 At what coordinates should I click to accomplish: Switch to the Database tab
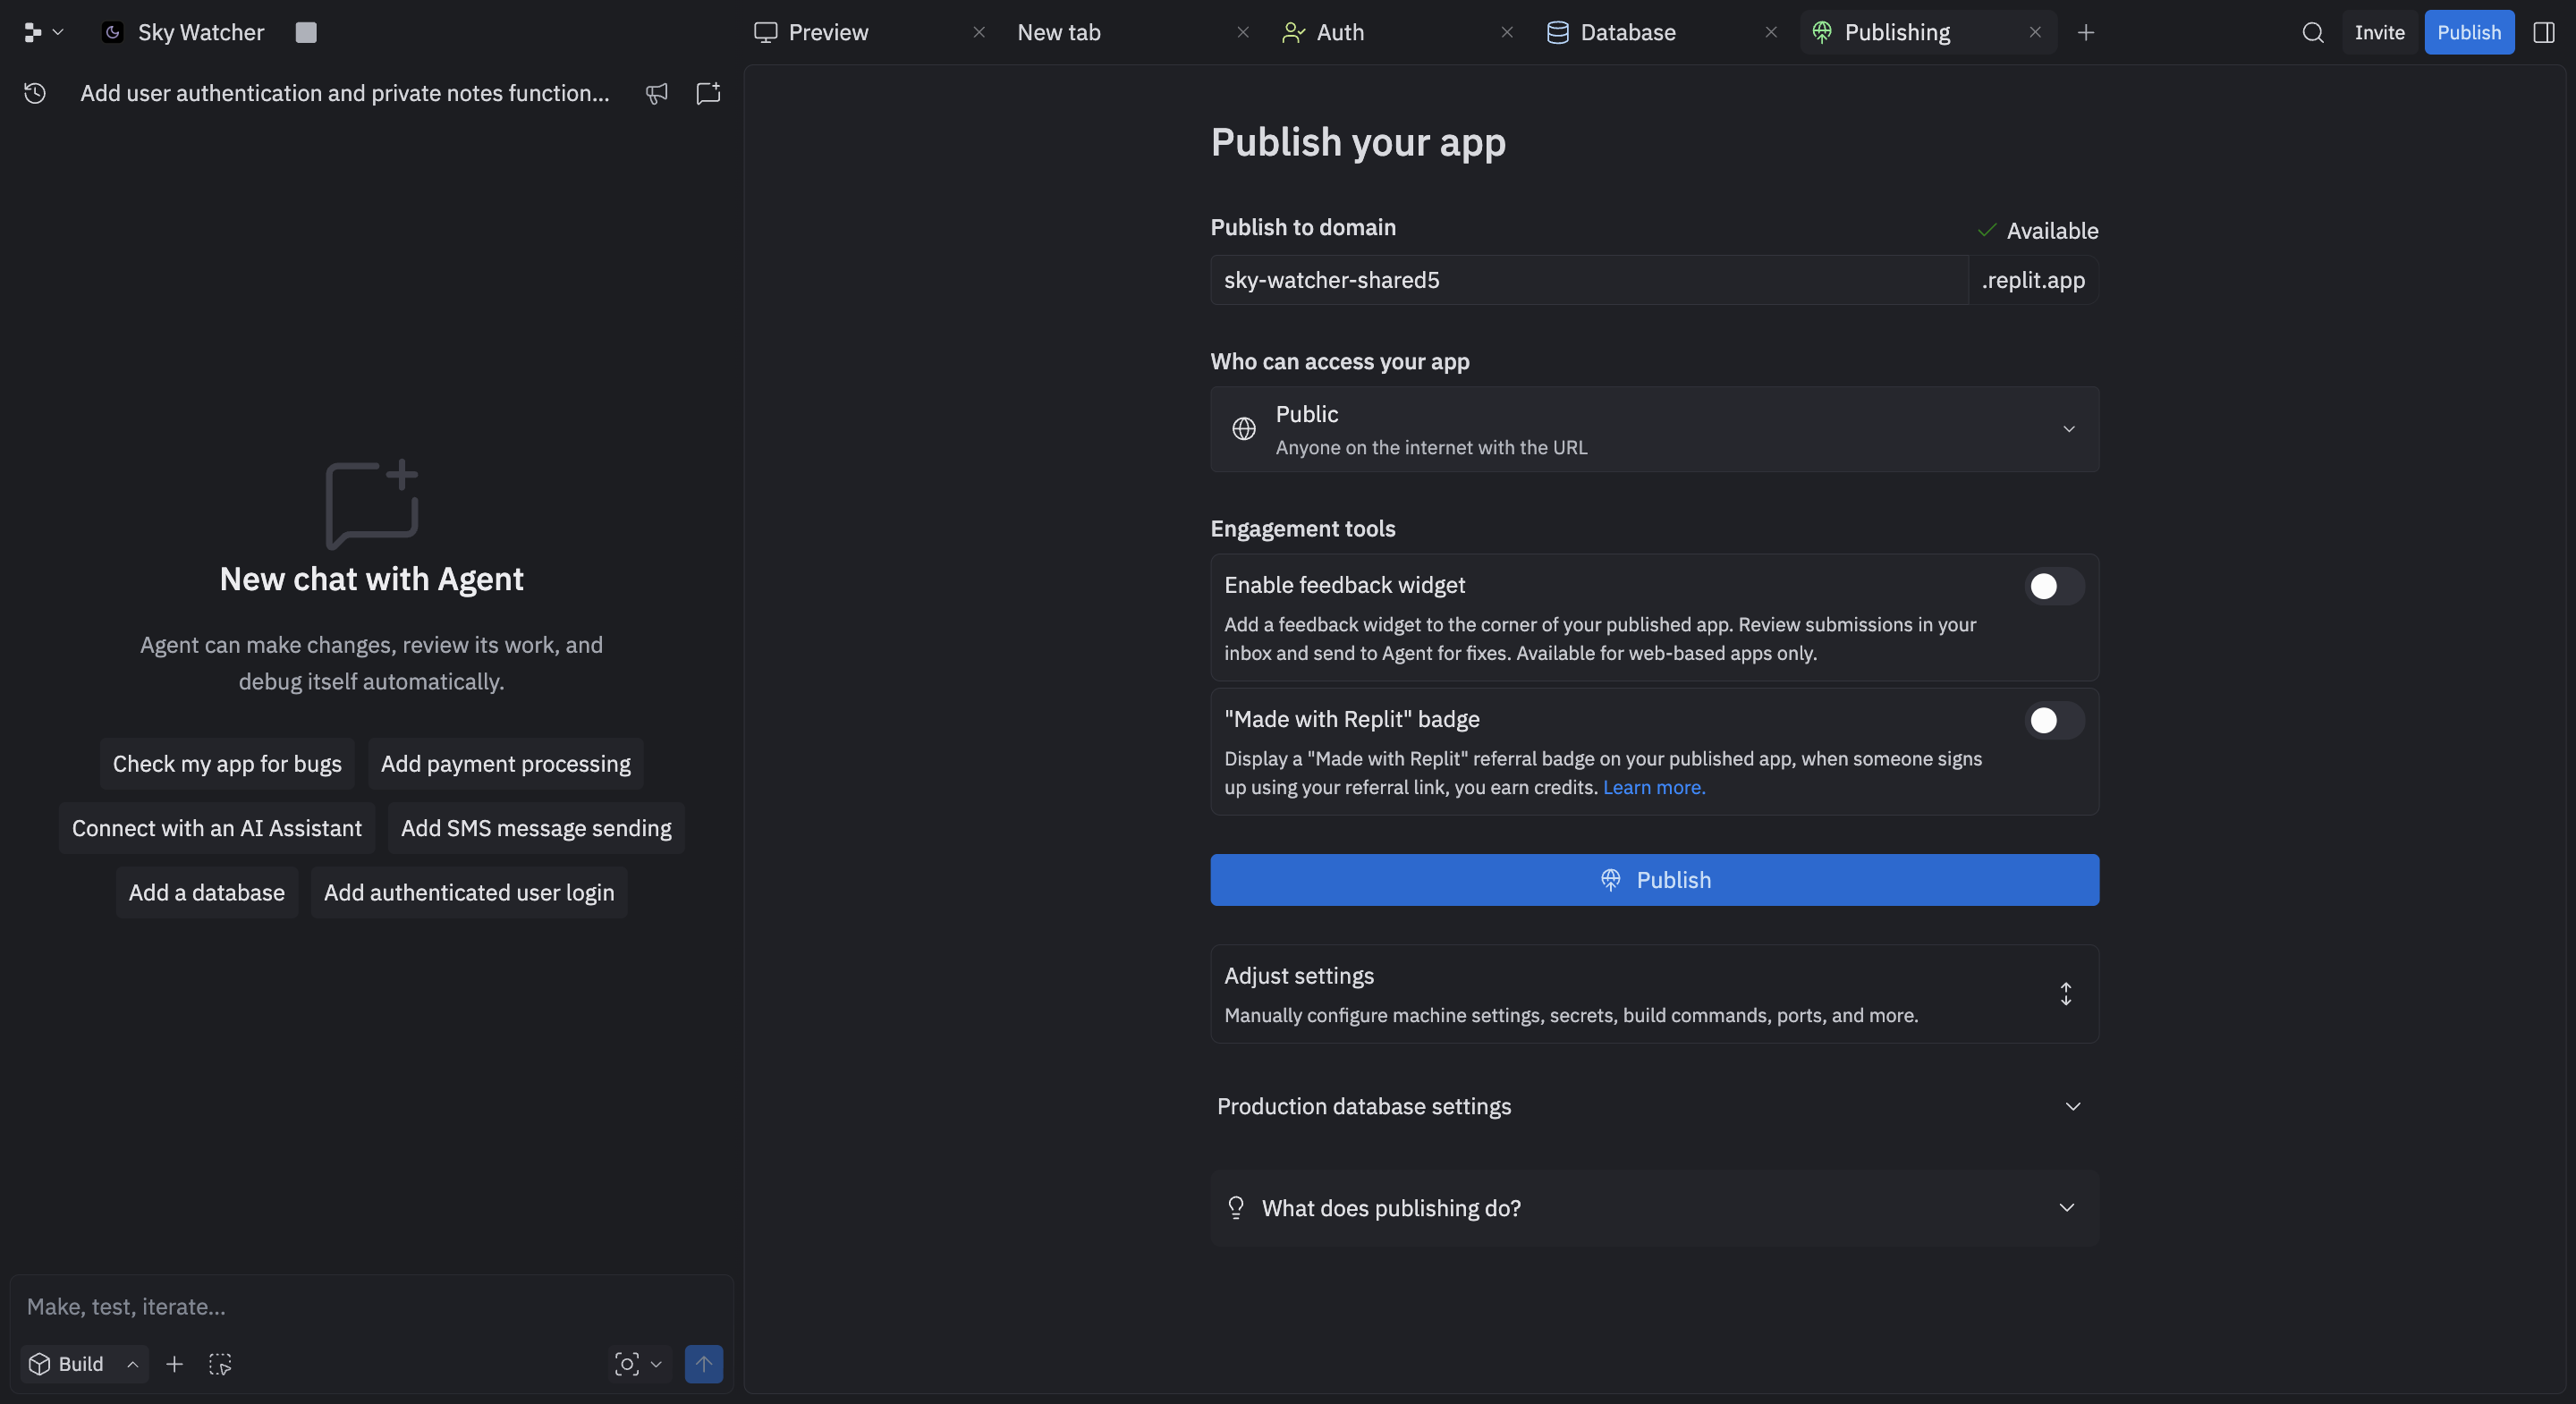pos(1627,32)
